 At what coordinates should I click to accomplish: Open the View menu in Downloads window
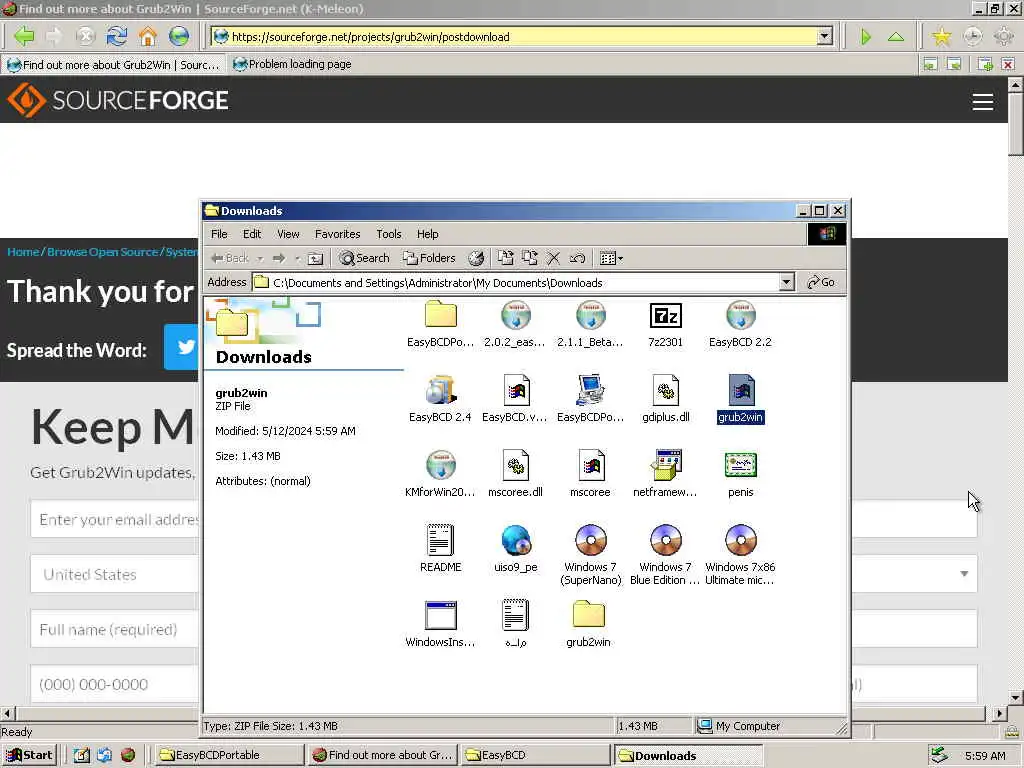[x=288, y=234]
